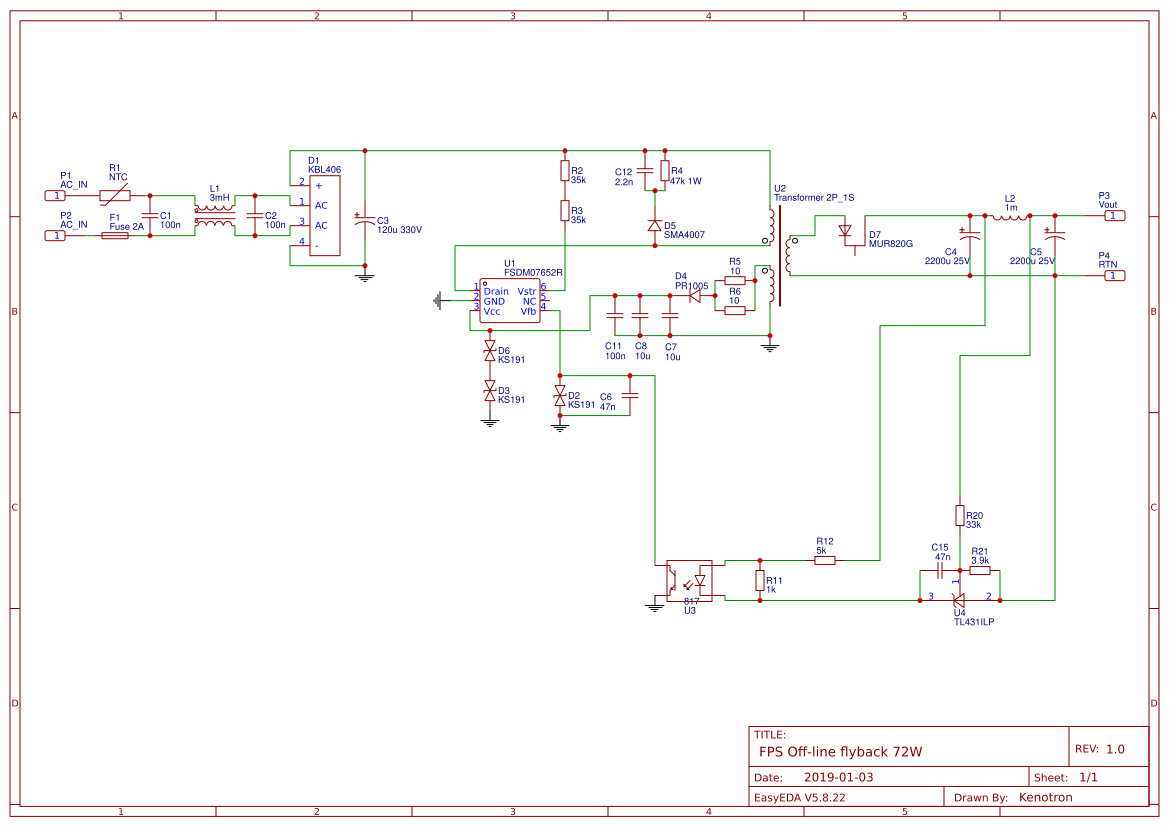The width and height of the screenshot is (1169, 827).
Task: Click the MUR820G diode D7
Action: point(845,231)
